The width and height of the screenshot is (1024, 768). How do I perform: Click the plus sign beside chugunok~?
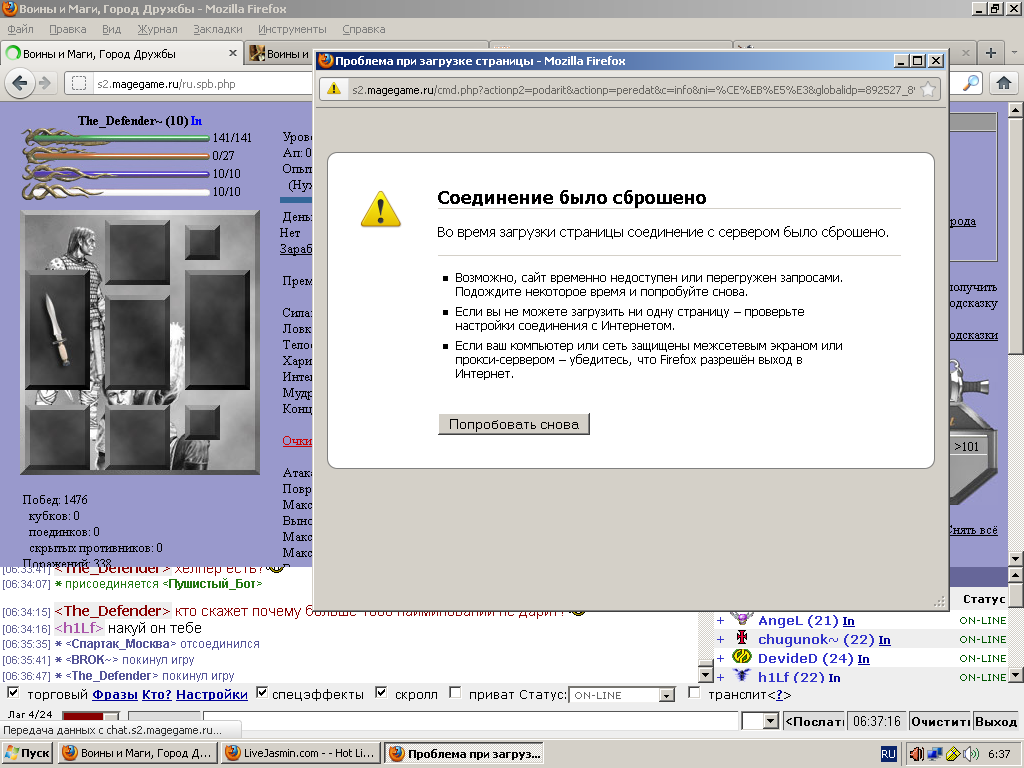coord(720,639)
